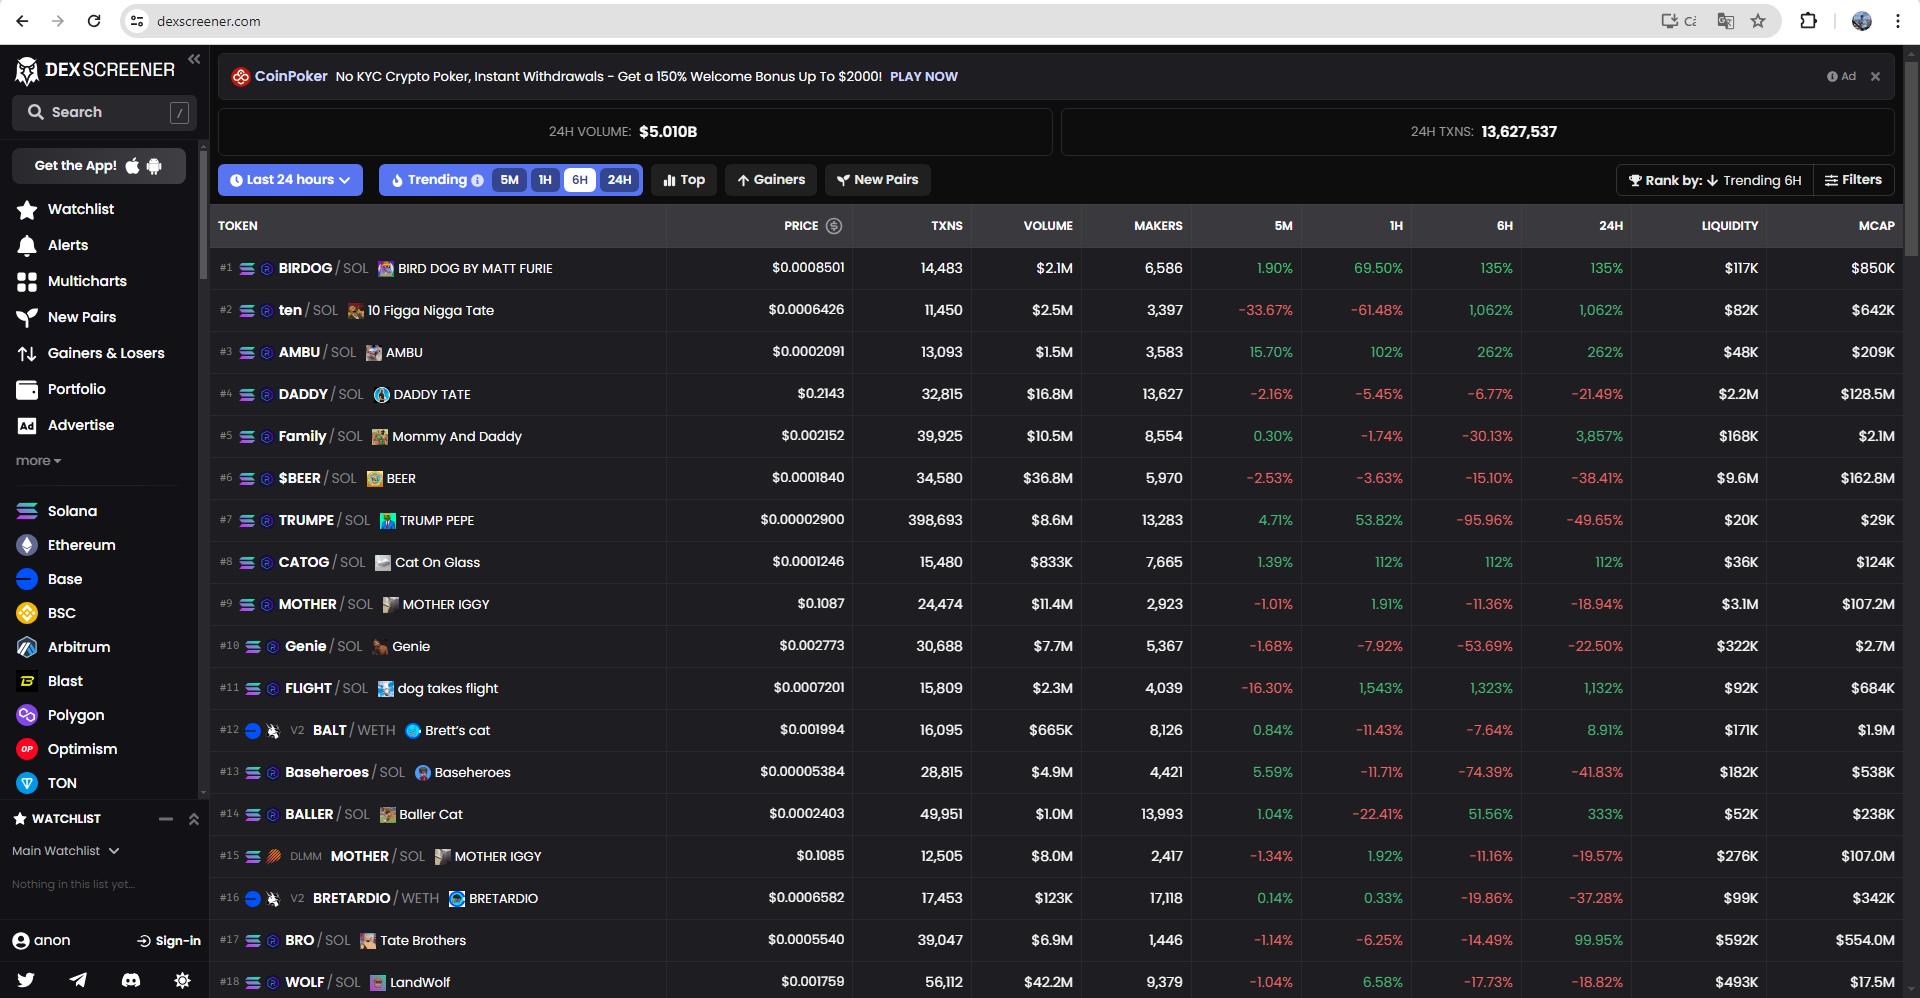Open Portfolio wallet icon
This screenshot has width=1920, height=998.
coord(27,389)
